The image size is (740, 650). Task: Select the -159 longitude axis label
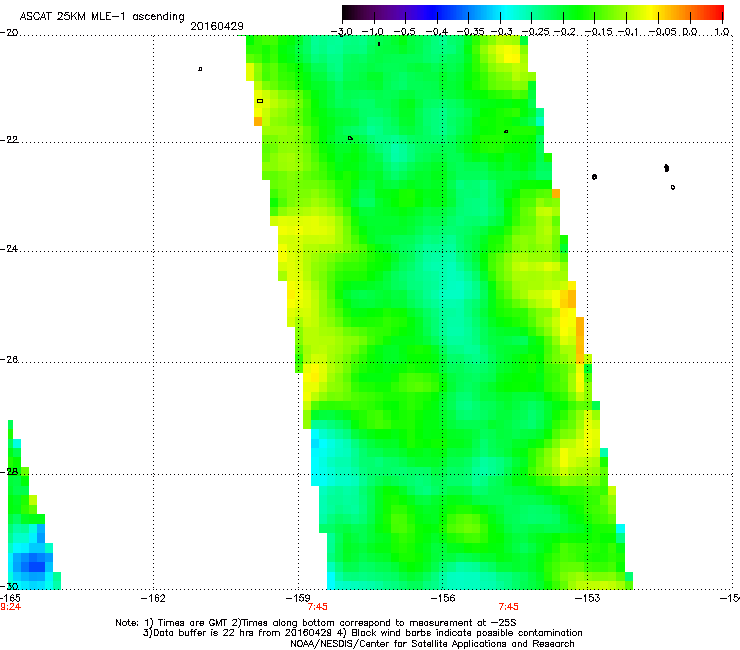coord(298,599)
